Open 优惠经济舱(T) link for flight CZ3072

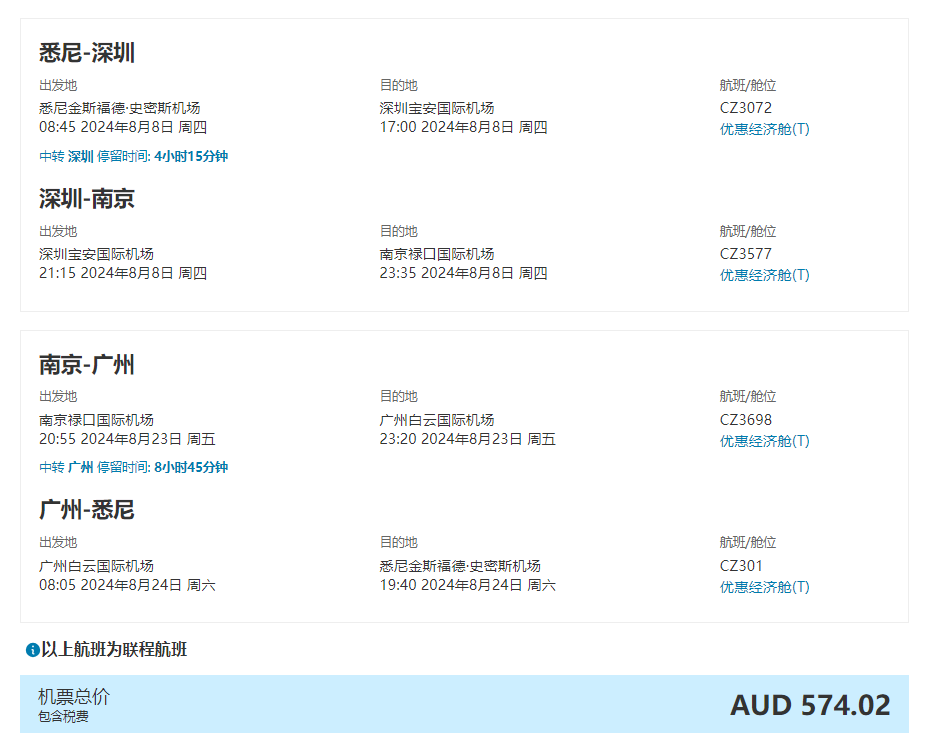tap(764, 129)
